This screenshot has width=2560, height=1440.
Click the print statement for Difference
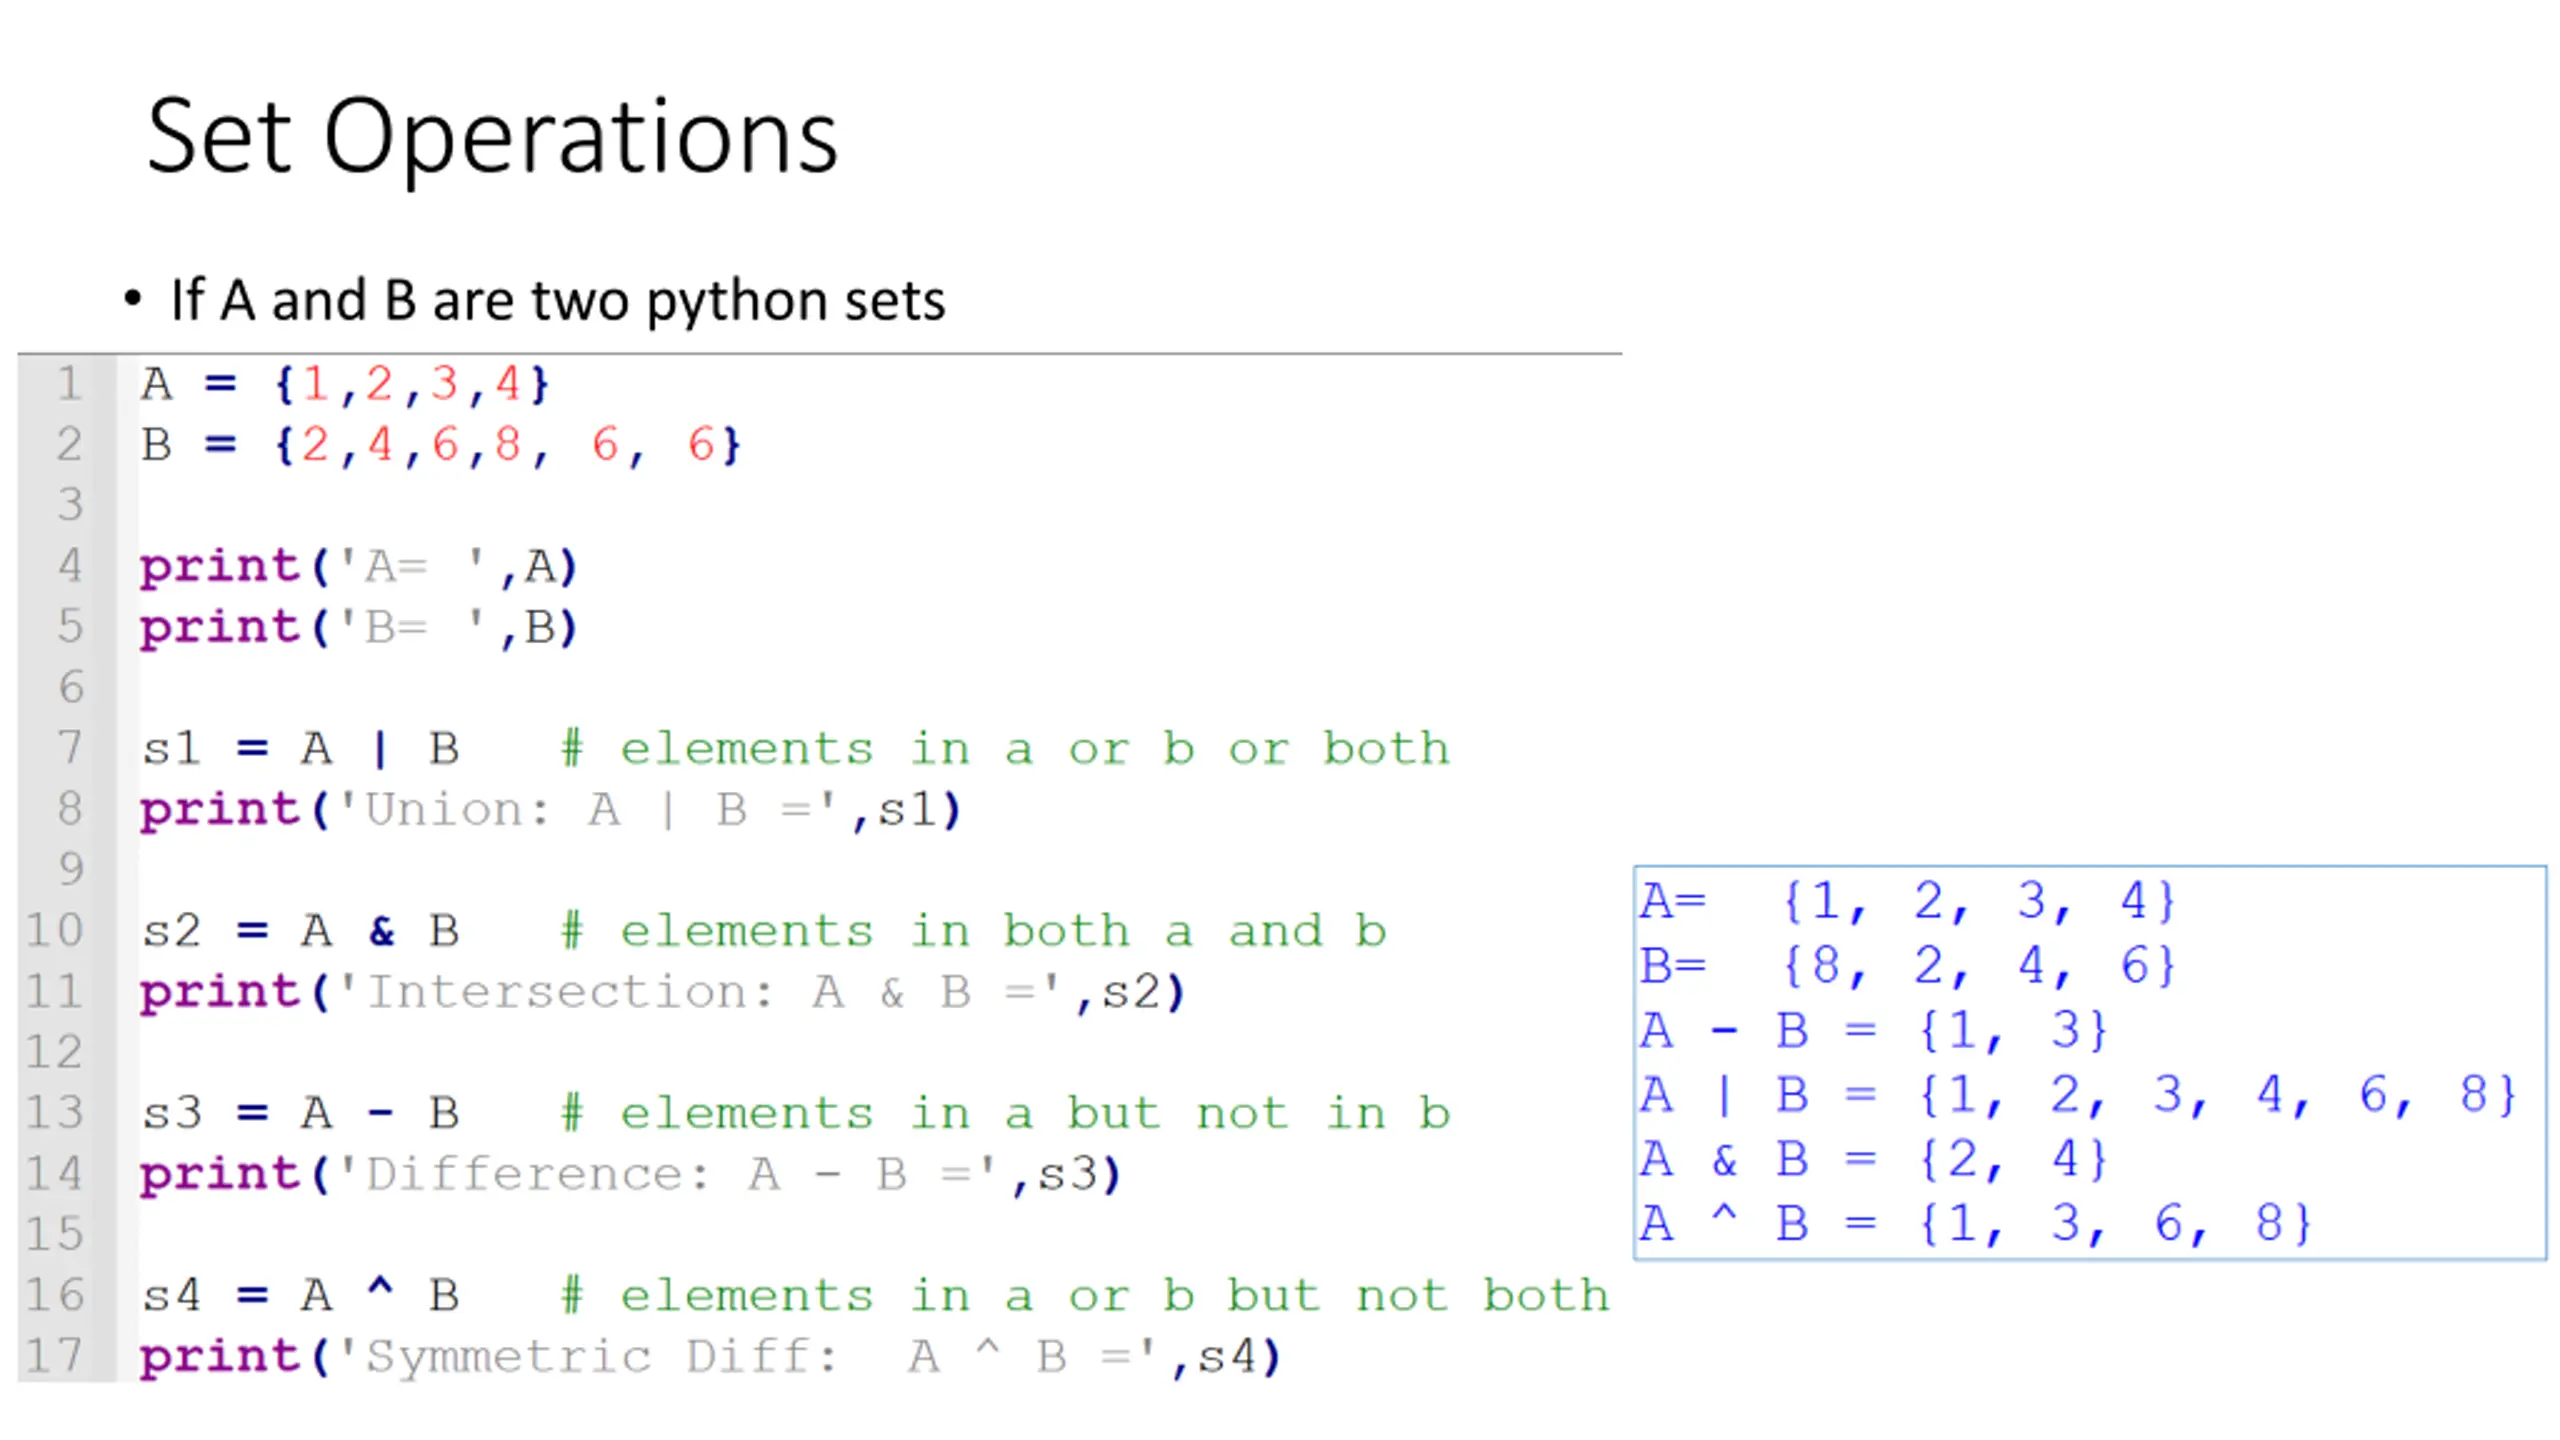(x=630, y=1174)
